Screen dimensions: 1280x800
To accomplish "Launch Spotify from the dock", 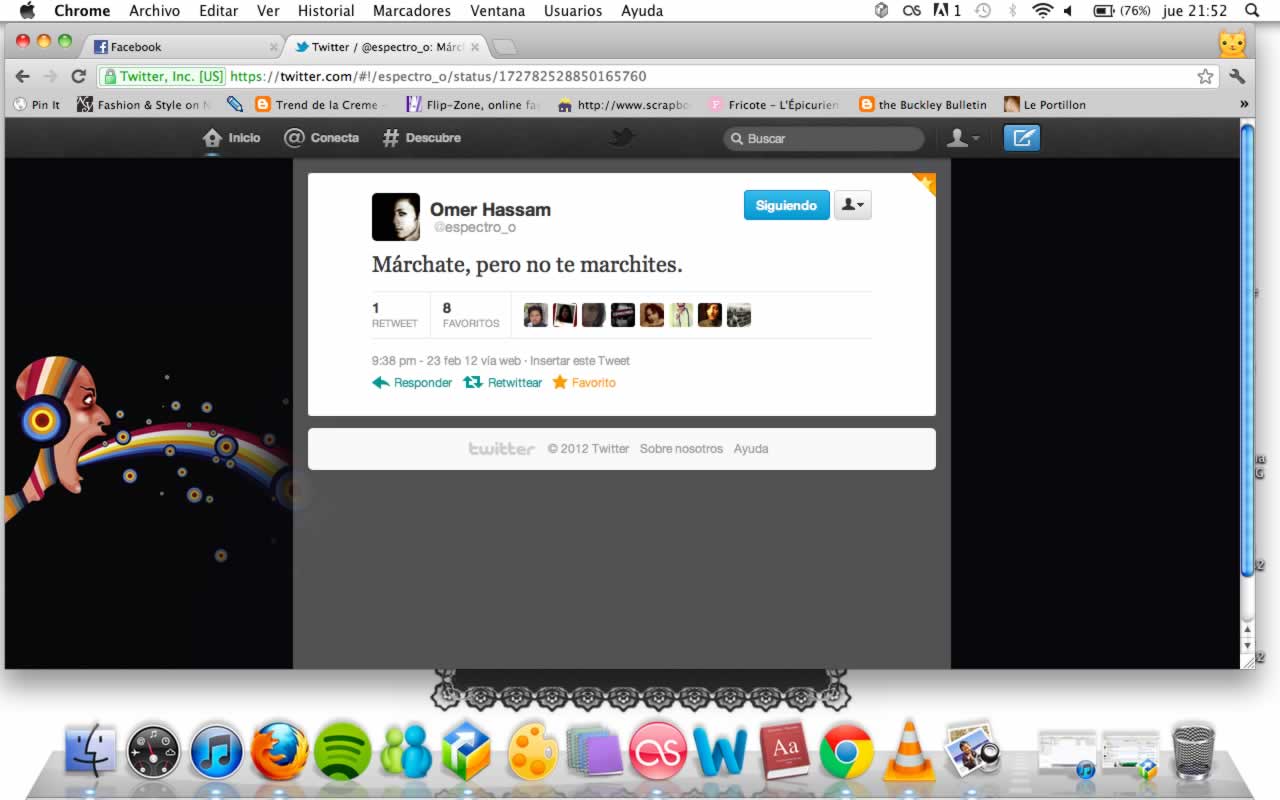I will (x=342, y=752).
